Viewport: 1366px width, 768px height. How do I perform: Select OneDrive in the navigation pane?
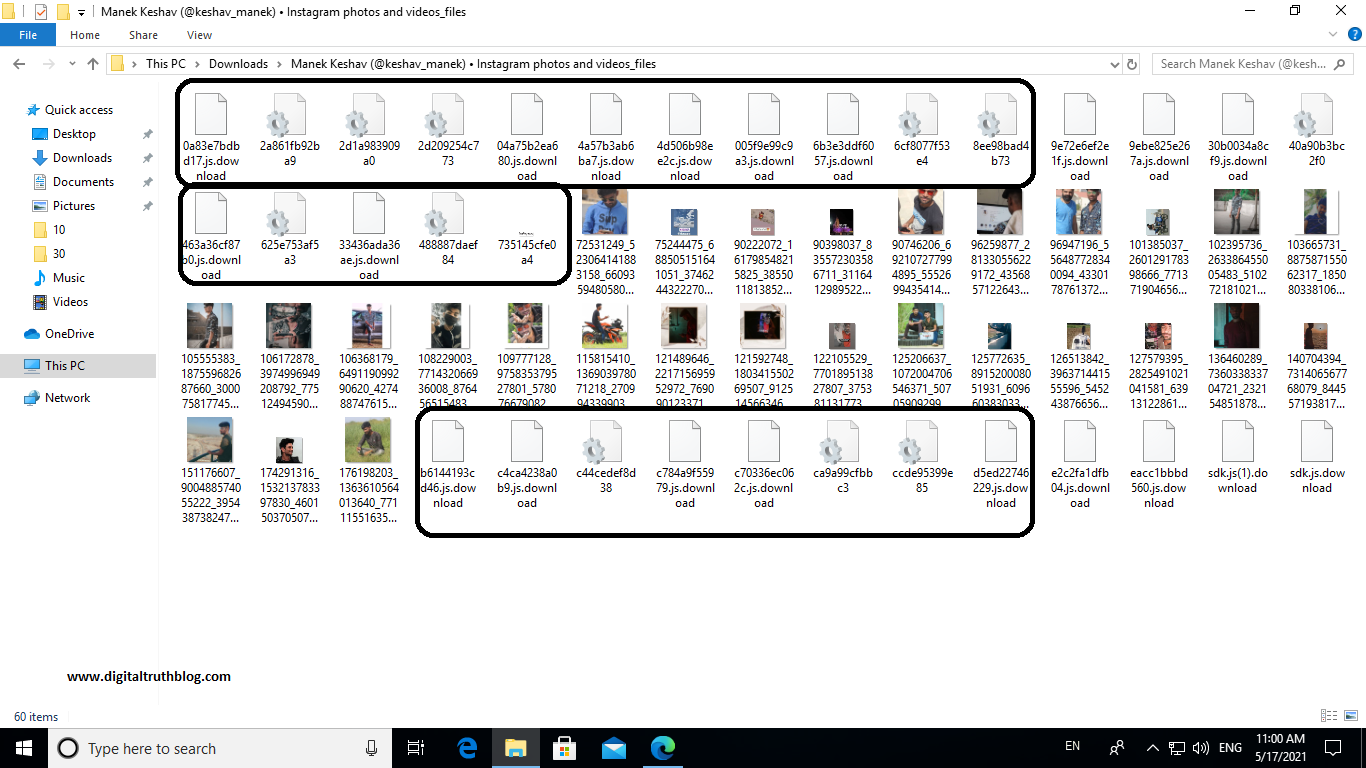coord(69,334)
